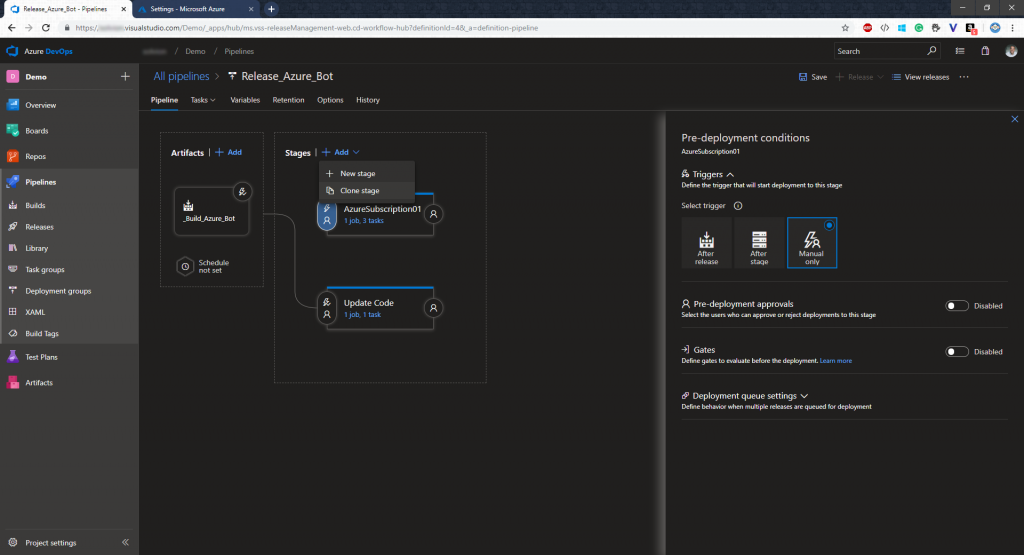Open post-deployment conditions of Update Code stage
The height and width of the screenshot is (555, 1024).
[x=433, y=308]
